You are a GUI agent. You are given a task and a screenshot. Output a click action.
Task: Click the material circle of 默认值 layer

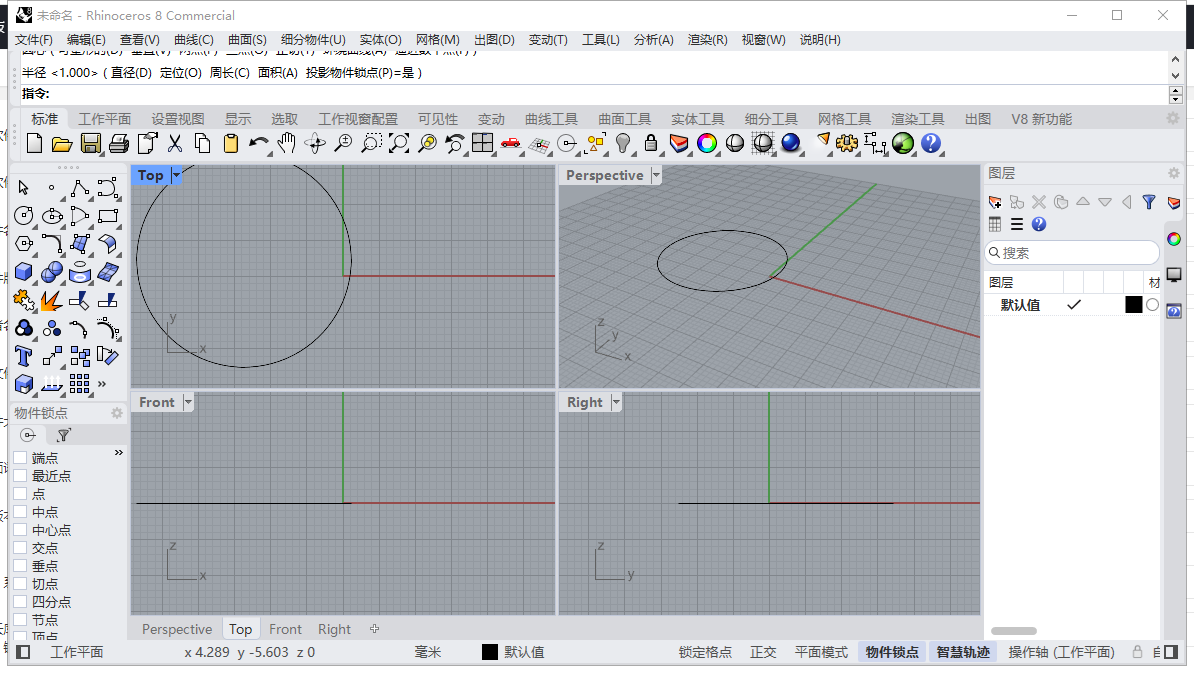(x=1152, y=305)
